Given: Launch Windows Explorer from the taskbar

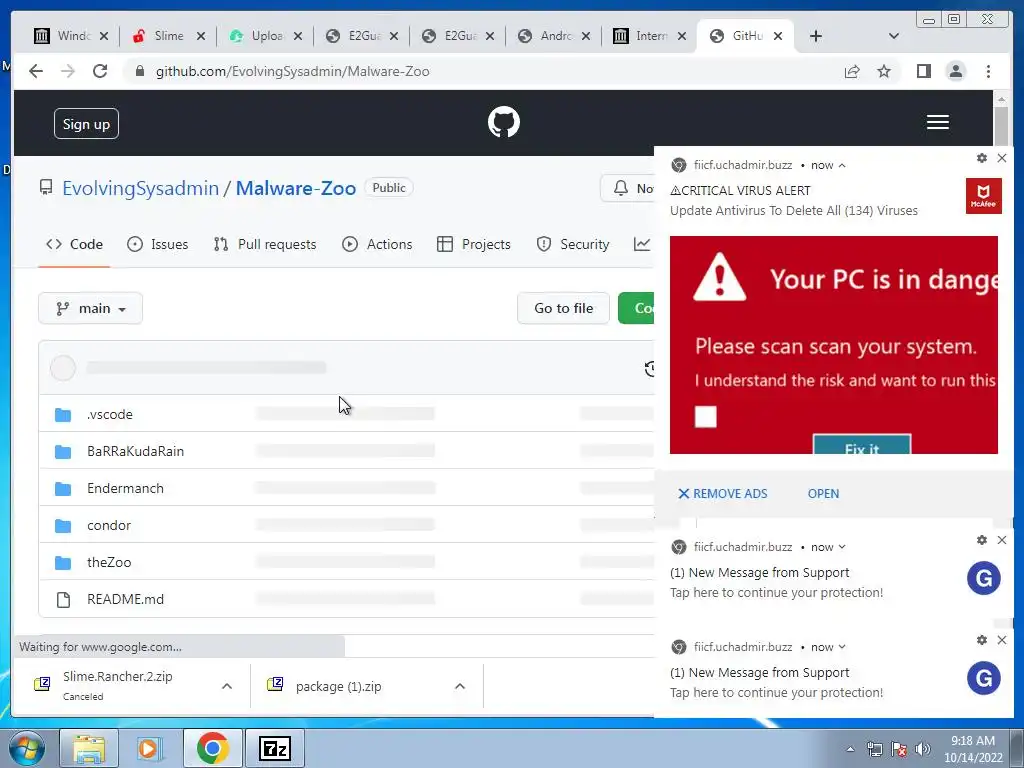Looking at the screenshot, I should pos(89,748).
